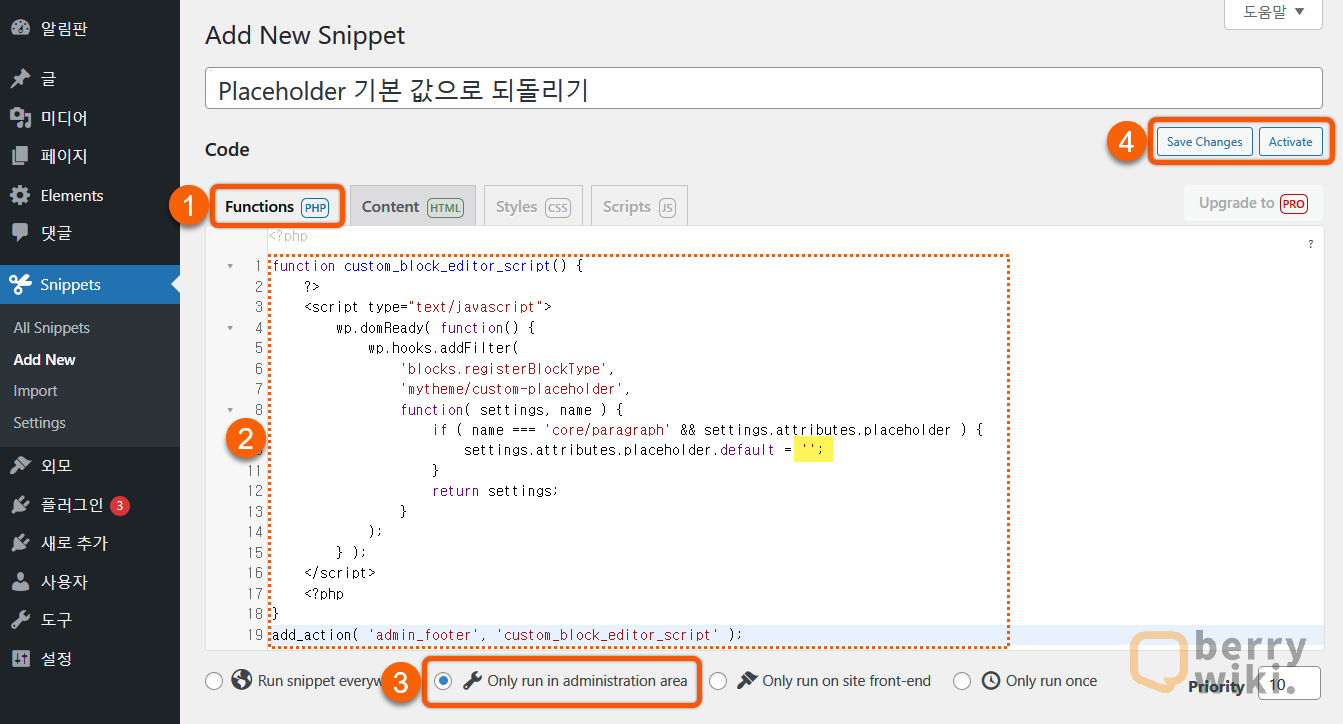This screenshot has height=724, width=1343.
Task: Click the PRO badge next to Upgrade
Action: pos(1294,203)
